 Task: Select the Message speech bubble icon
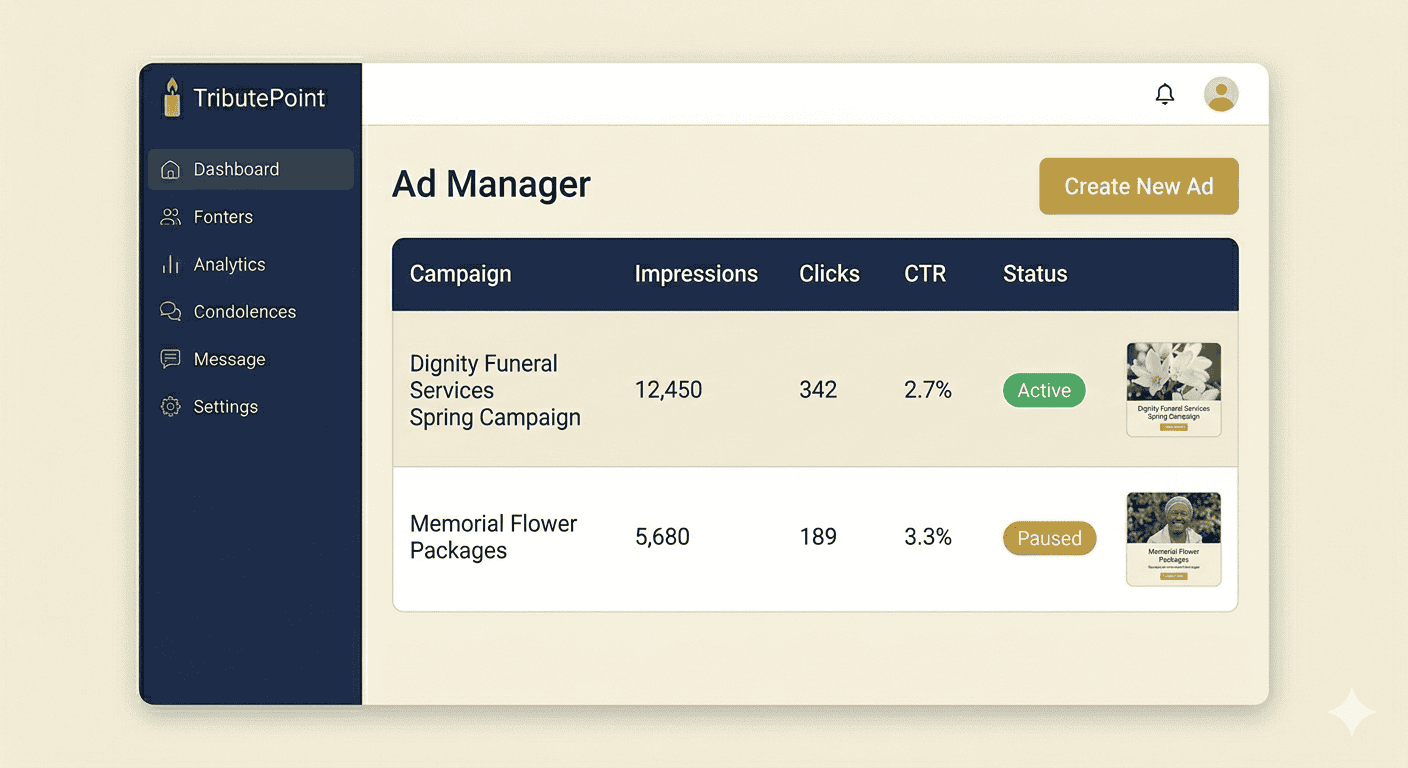click(170, 358)
